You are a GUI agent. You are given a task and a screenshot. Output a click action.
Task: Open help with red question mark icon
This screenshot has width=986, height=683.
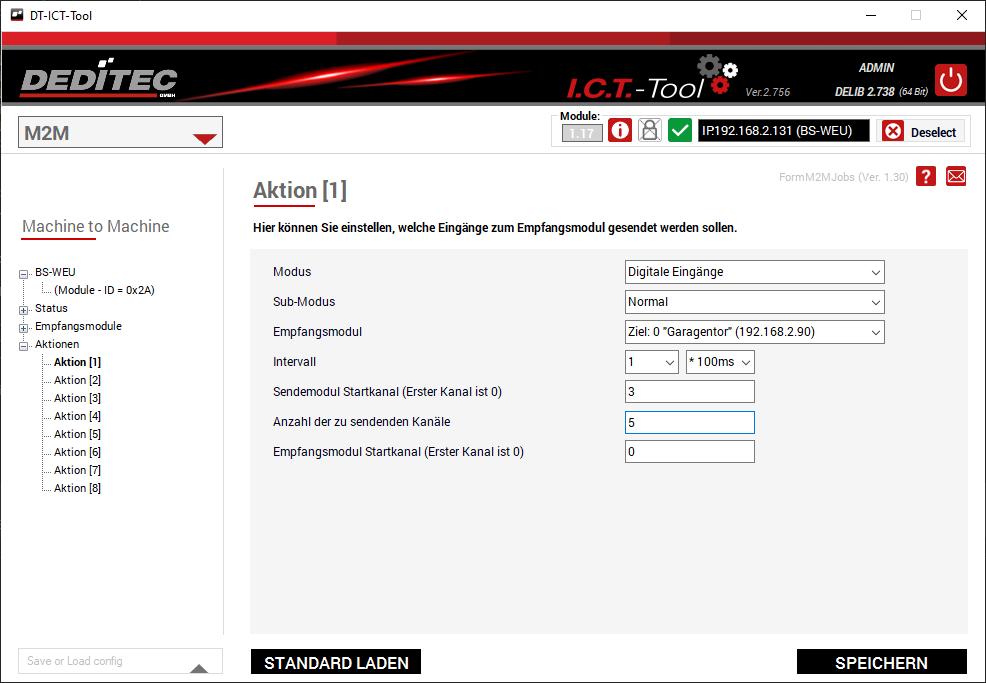(926, 177)
